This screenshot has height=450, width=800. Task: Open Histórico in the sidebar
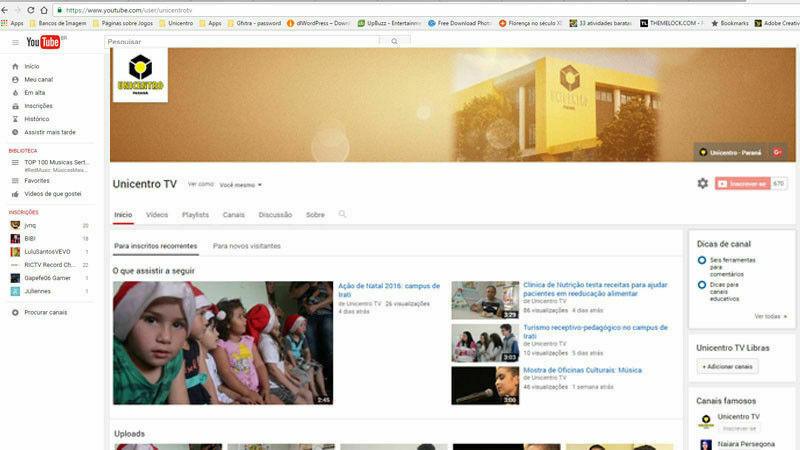[x=36, y=119]
